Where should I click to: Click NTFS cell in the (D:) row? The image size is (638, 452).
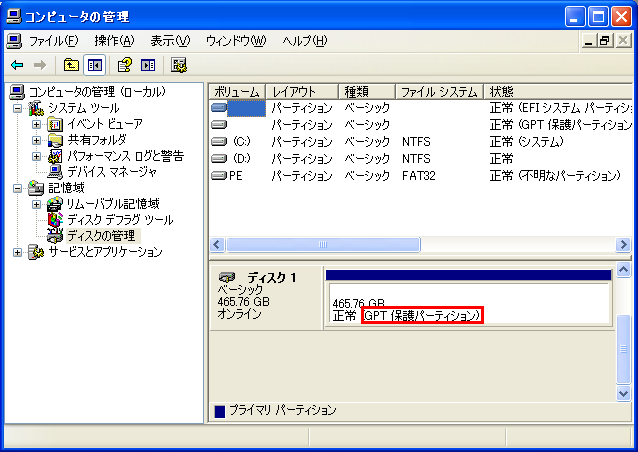coord(416,159)
